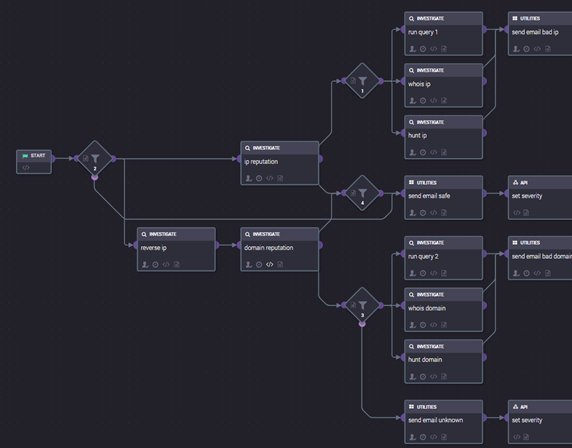Select the "send email bad domain" action name
This screenshot has width=572, height=448.
(541, 256)
